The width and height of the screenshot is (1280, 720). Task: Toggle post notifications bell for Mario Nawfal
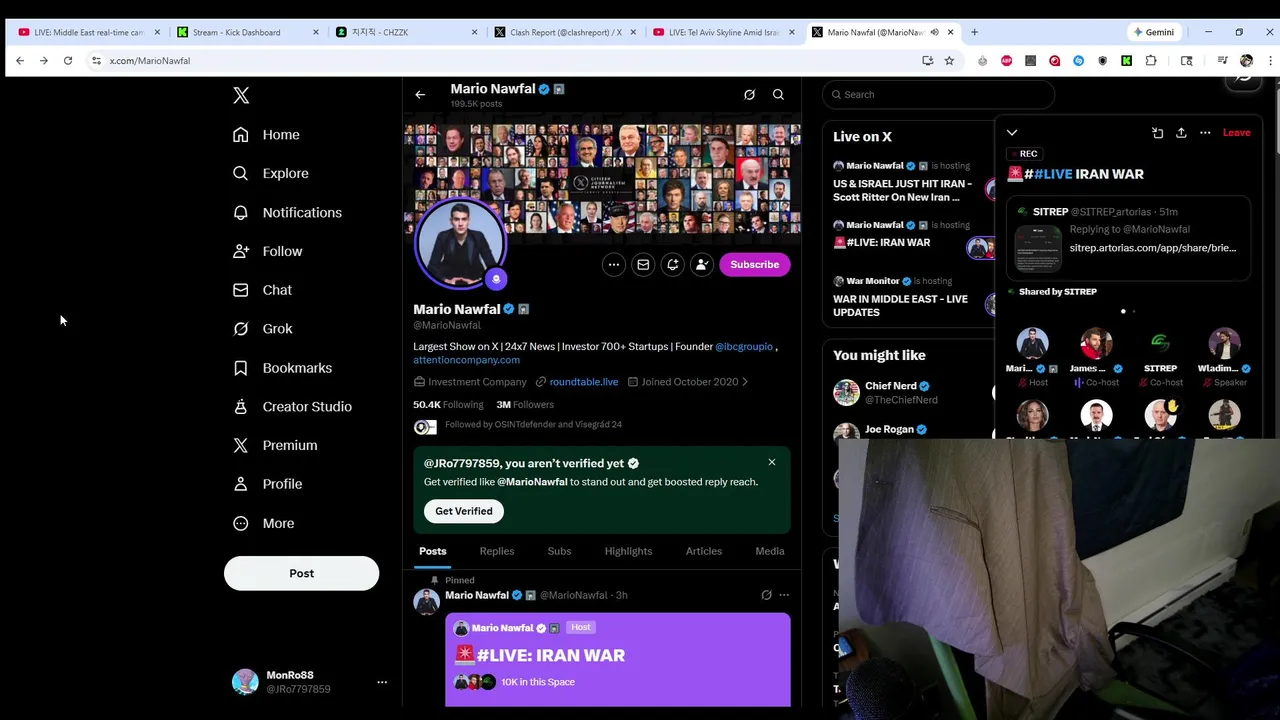[673, 265]
